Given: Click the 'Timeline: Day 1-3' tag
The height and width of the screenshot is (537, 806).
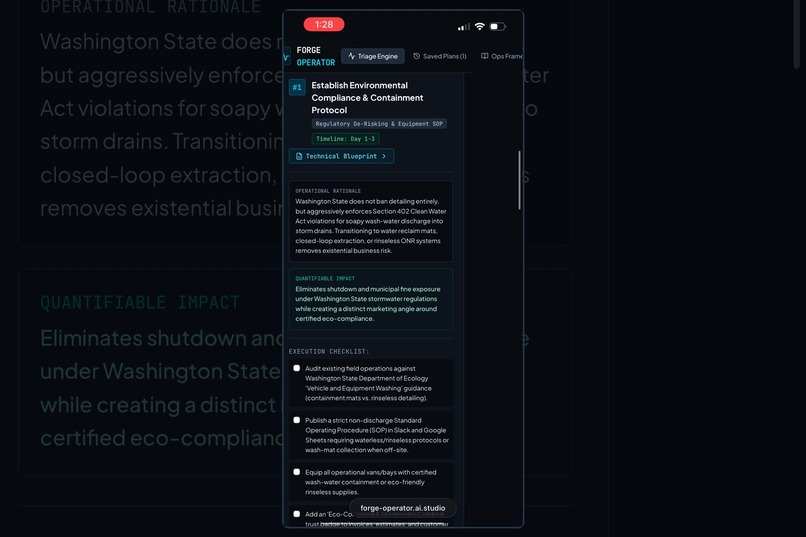Looking at the screenshot, I should pos(345,139).
